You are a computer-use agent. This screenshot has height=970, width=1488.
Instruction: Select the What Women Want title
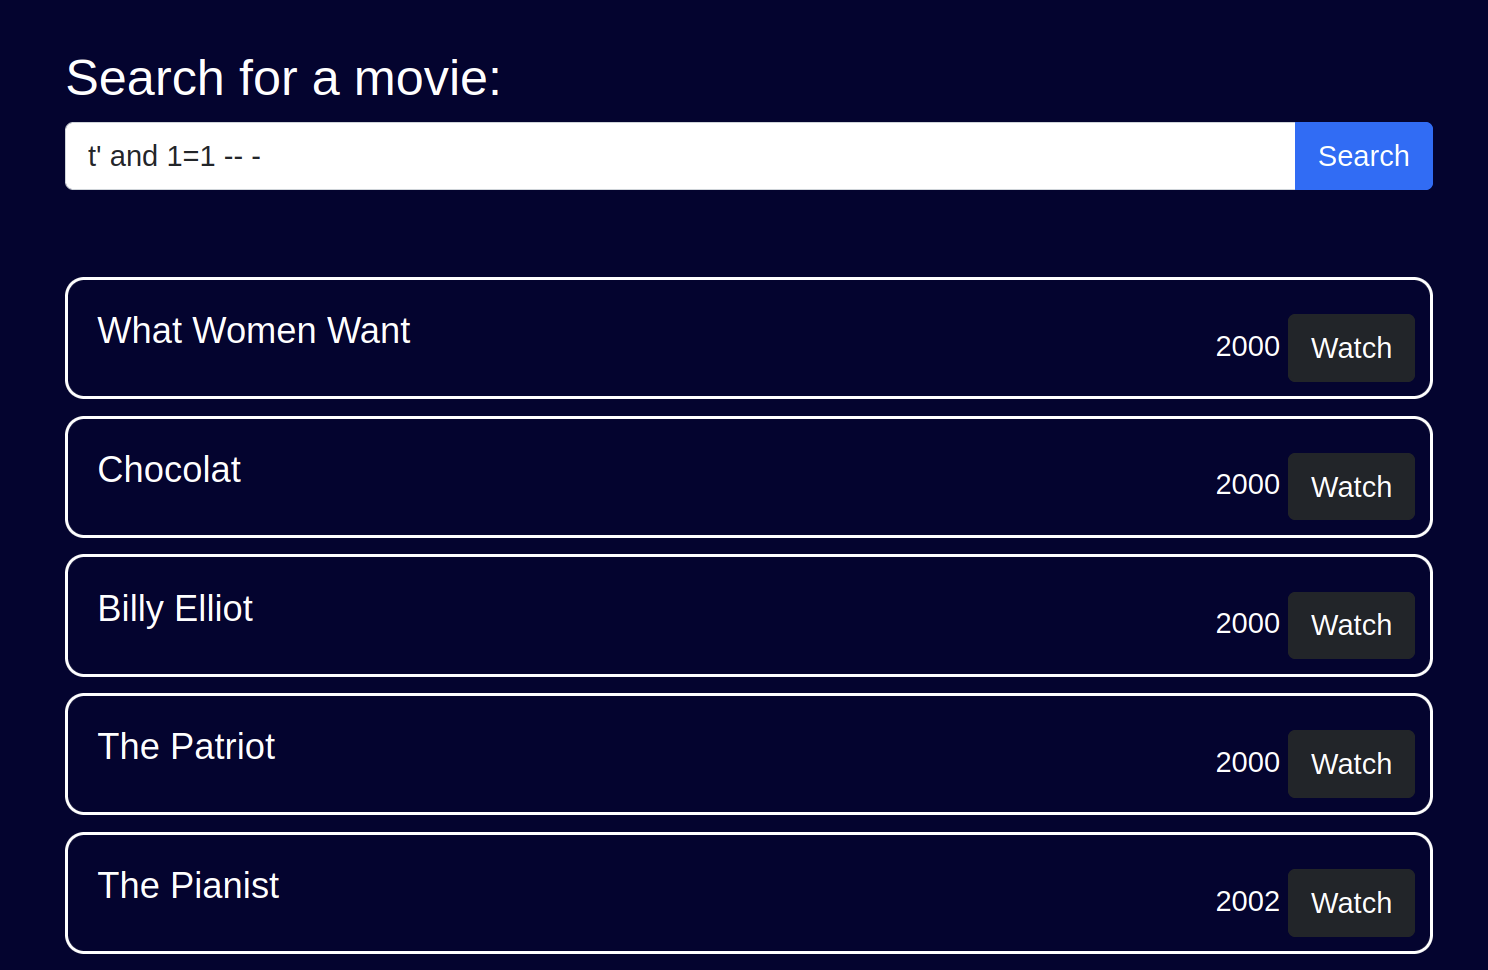click(254, 331)
